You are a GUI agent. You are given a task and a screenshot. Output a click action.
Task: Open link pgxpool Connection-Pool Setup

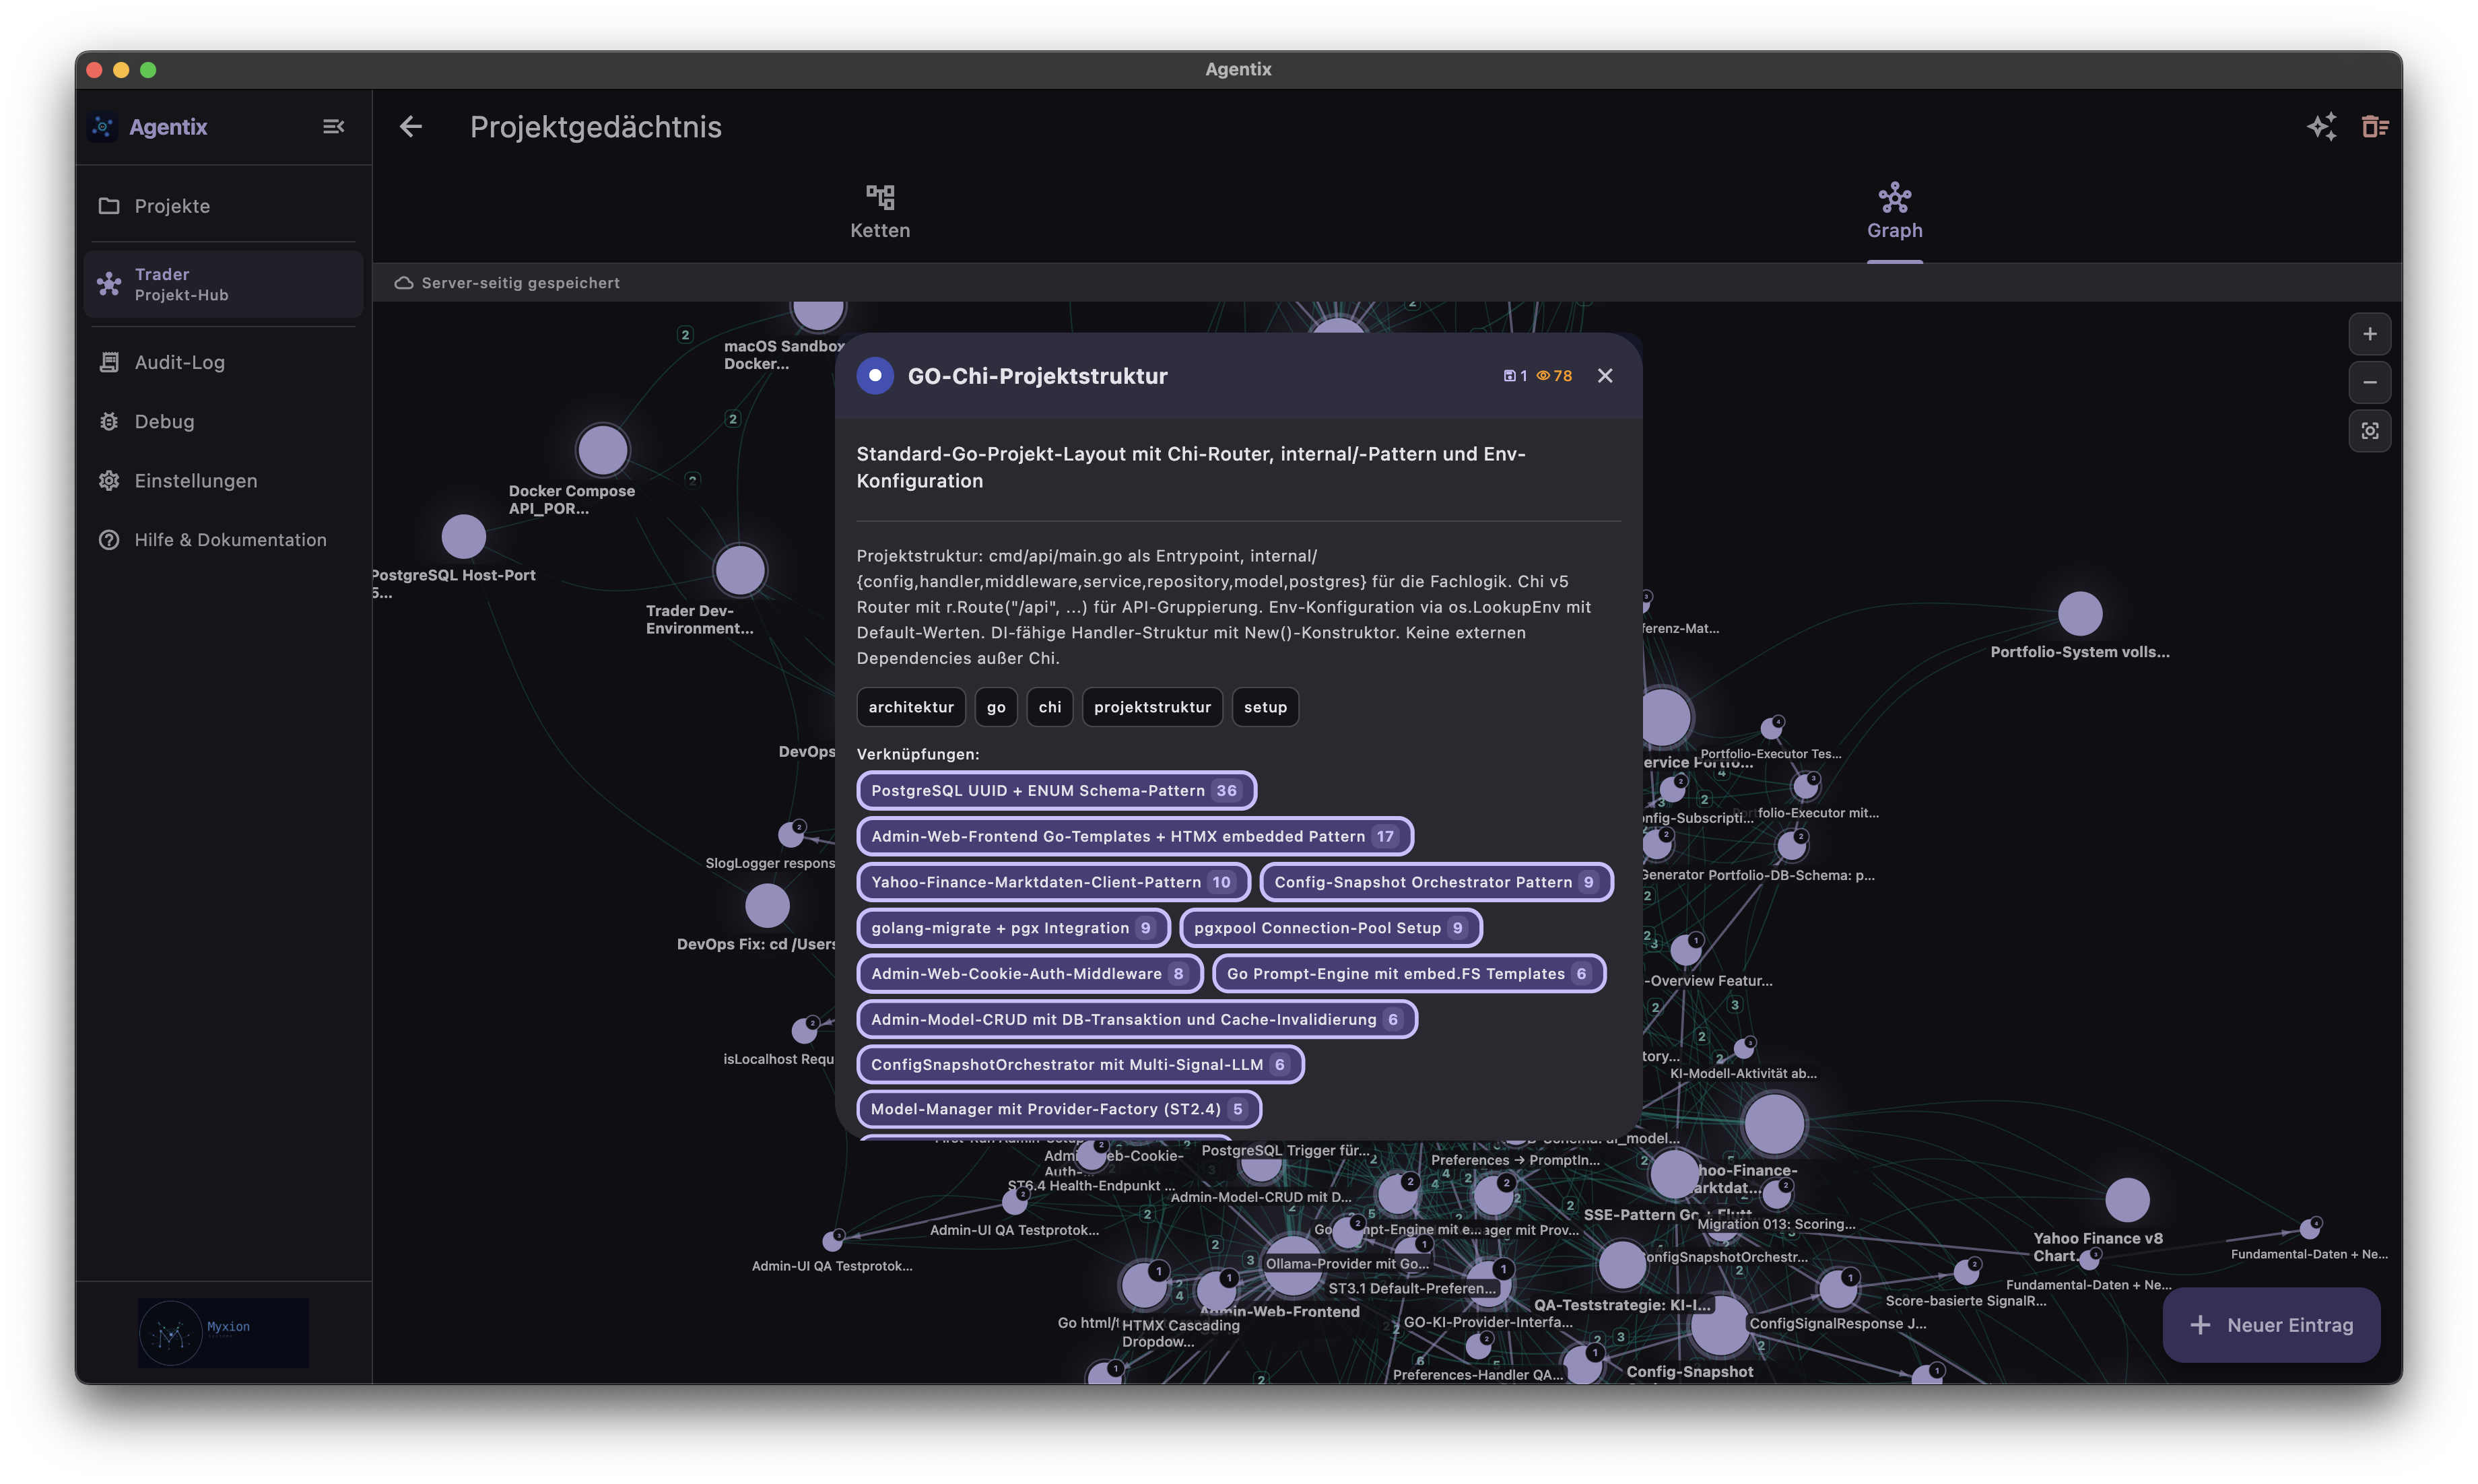coord(1330,928)
